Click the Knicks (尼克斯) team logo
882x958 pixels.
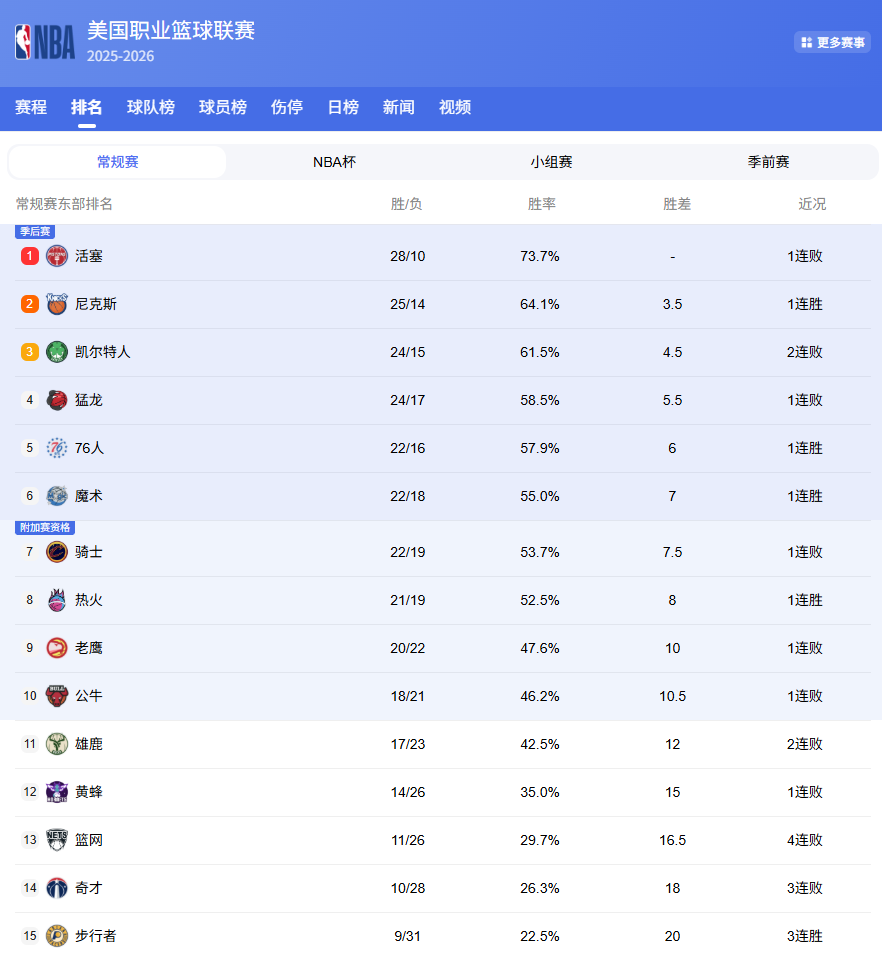57,304
